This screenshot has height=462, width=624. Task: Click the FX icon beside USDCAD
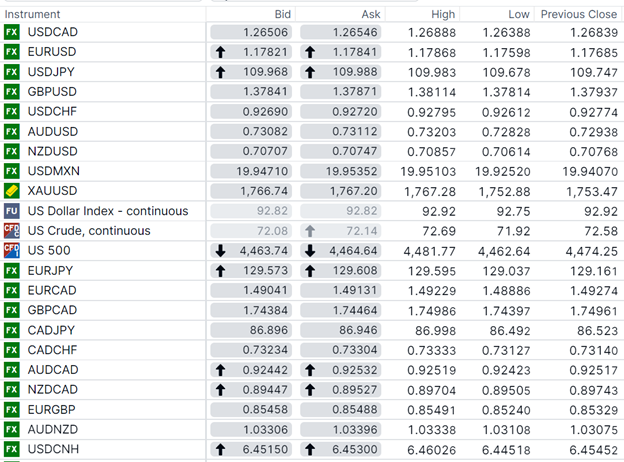[x=12, y=32]
